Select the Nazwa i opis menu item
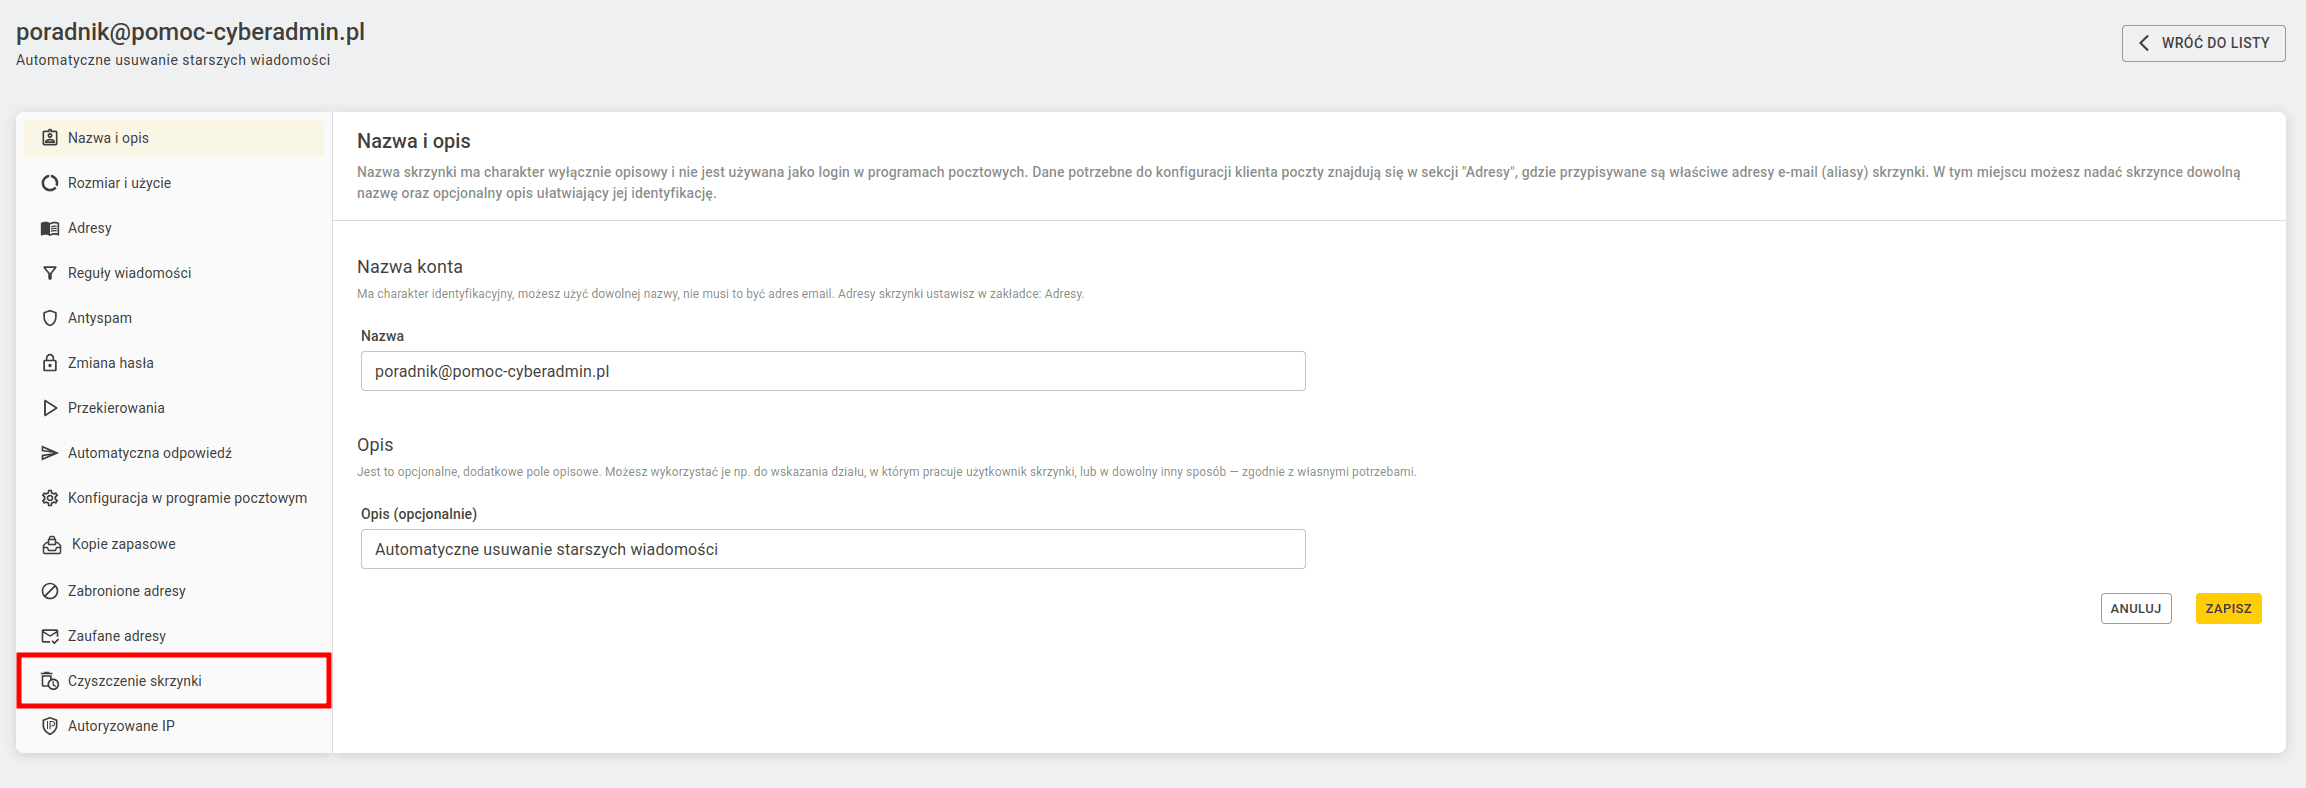 (x=174, y=138)
